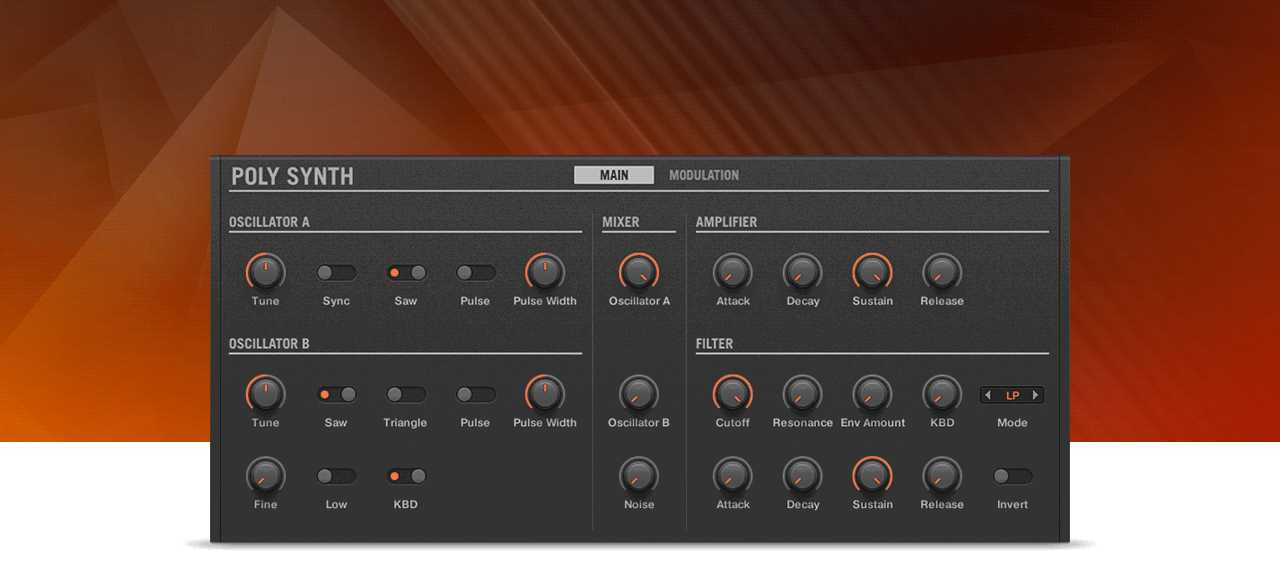Click the Filter envelope Release knob
1280x576 pixels.
pyautogui.click(x=942, y=476)
